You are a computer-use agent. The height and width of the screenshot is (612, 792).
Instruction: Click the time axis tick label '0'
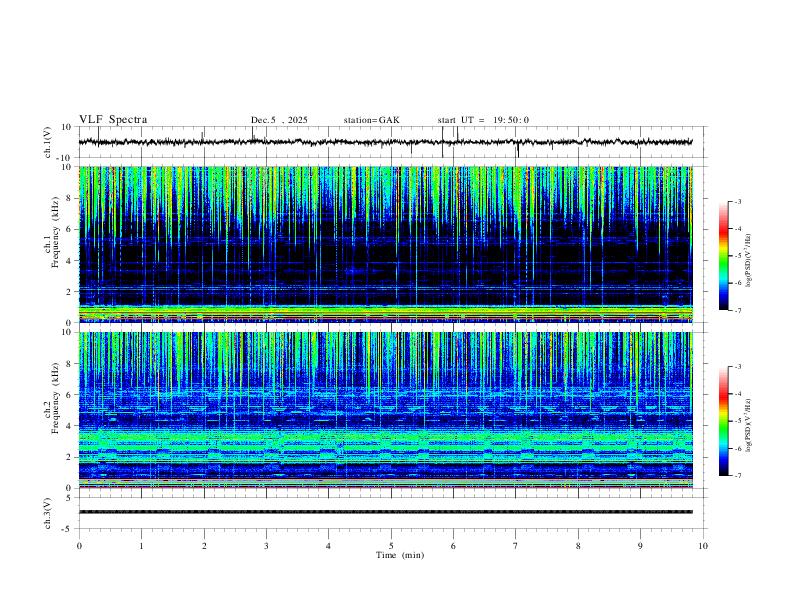(79, 546)
